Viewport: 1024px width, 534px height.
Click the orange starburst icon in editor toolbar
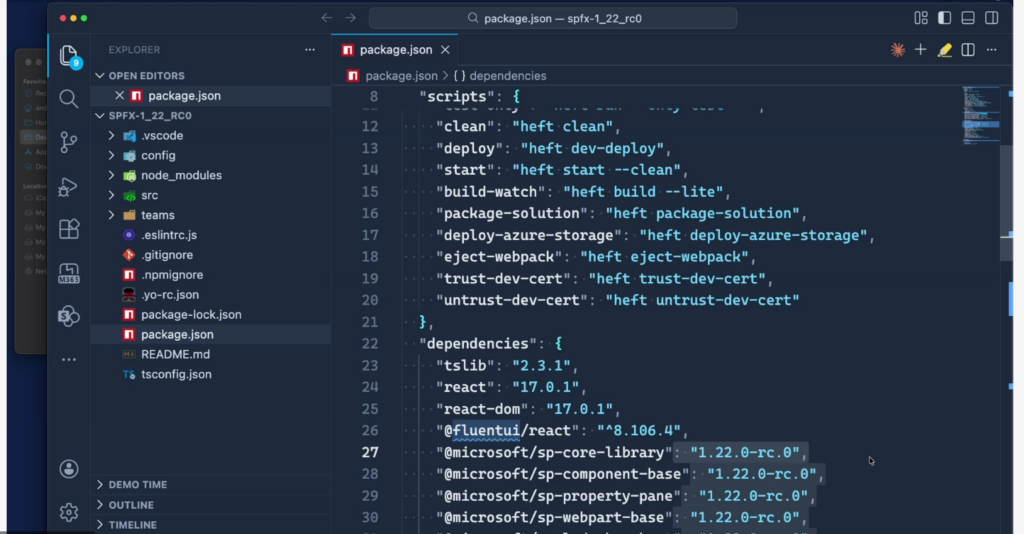click(x=897, y=50)
